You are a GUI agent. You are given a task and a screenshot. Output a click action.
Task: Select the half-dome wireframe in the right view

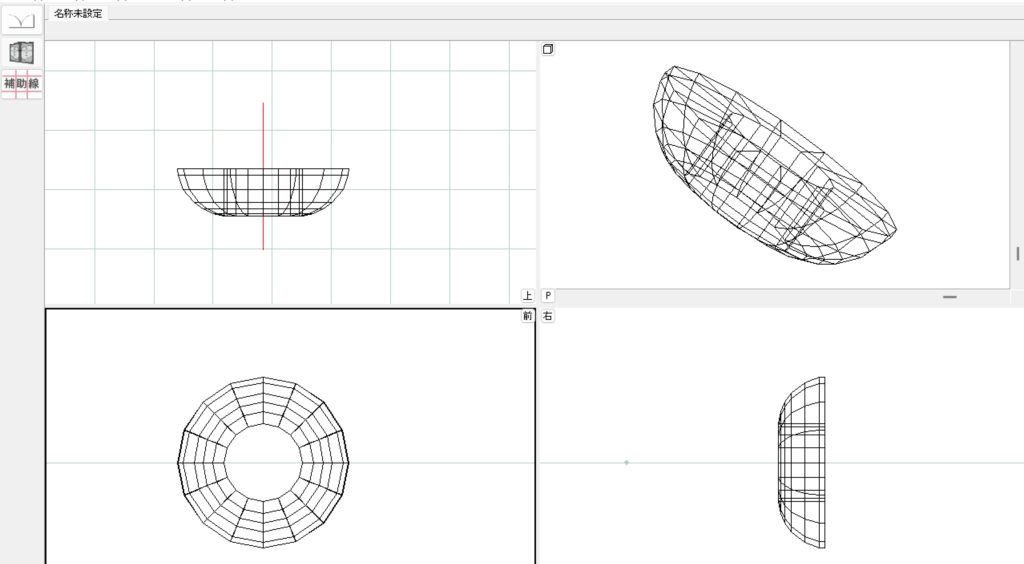(x=803, y=462)
